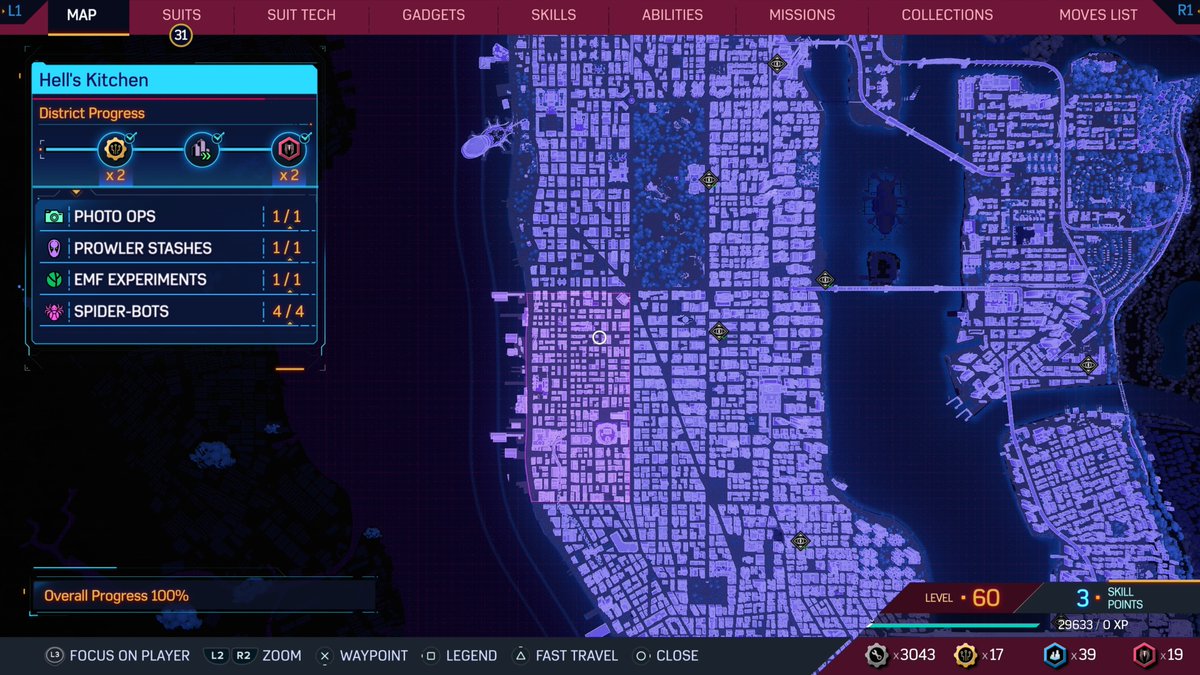This screenshot has height=675, width=1200.
Task: Click the SPIDER-BOTS label
Action: (x=122, y=312)
